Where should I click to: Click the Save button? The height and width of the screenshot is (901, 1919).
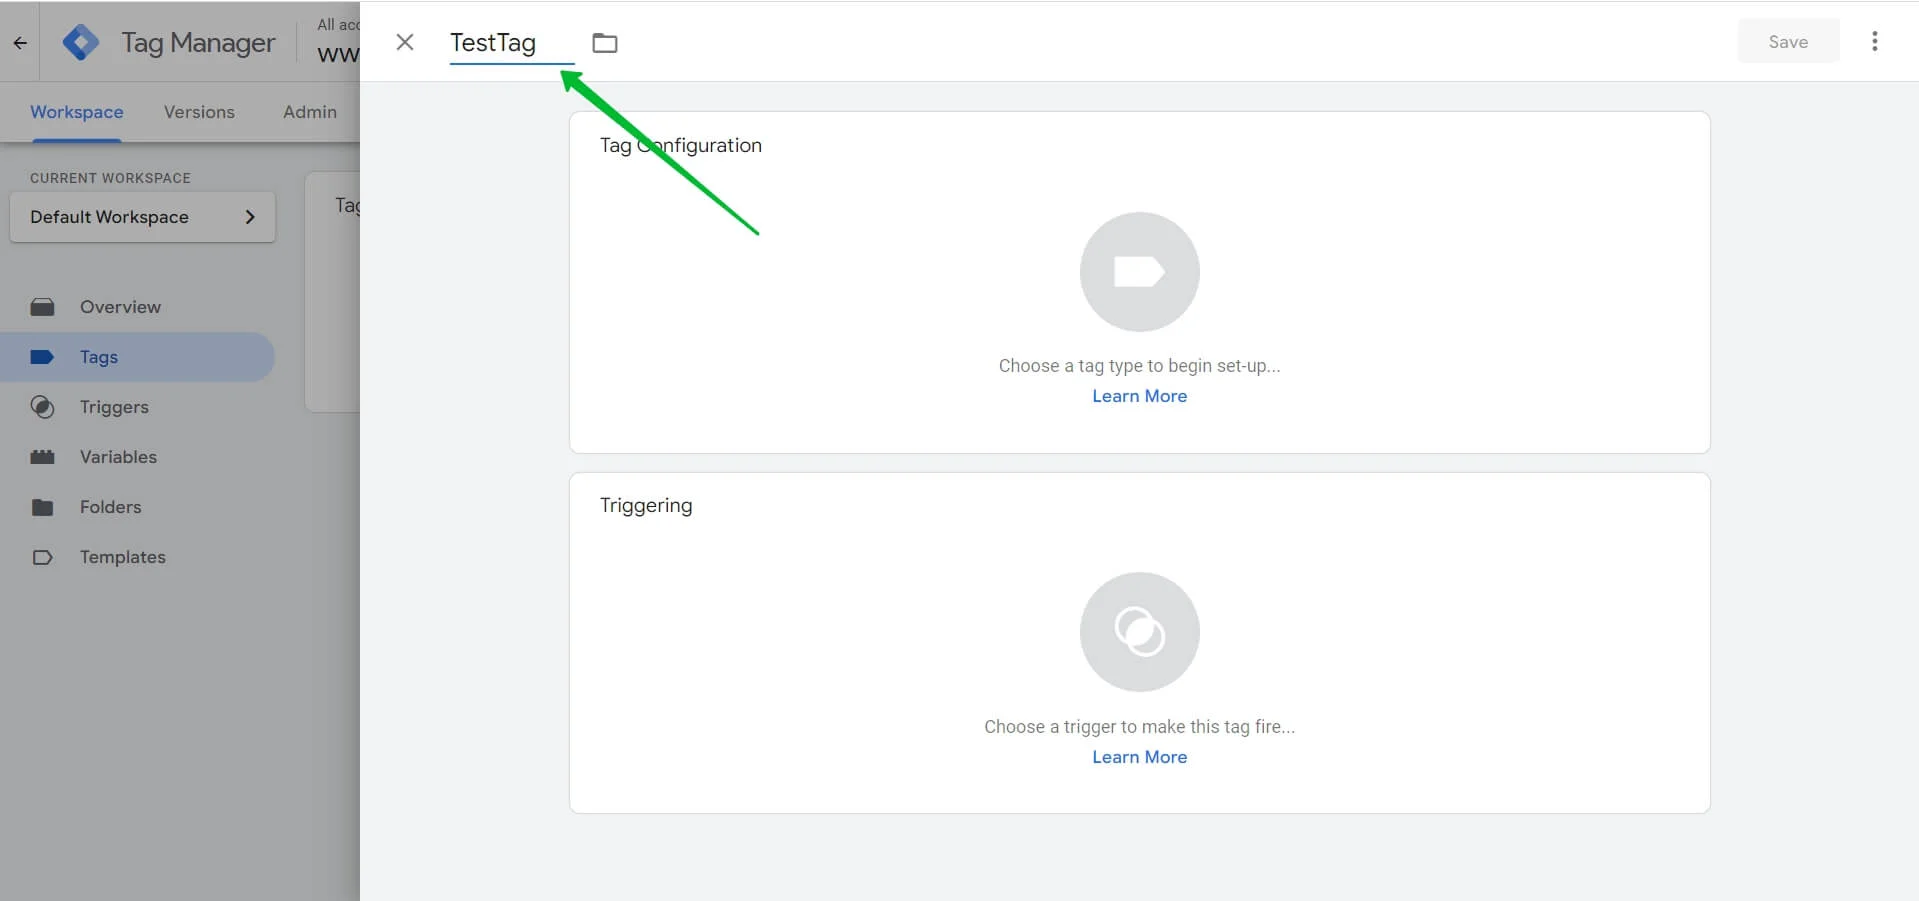click(x=1788, y=42)
